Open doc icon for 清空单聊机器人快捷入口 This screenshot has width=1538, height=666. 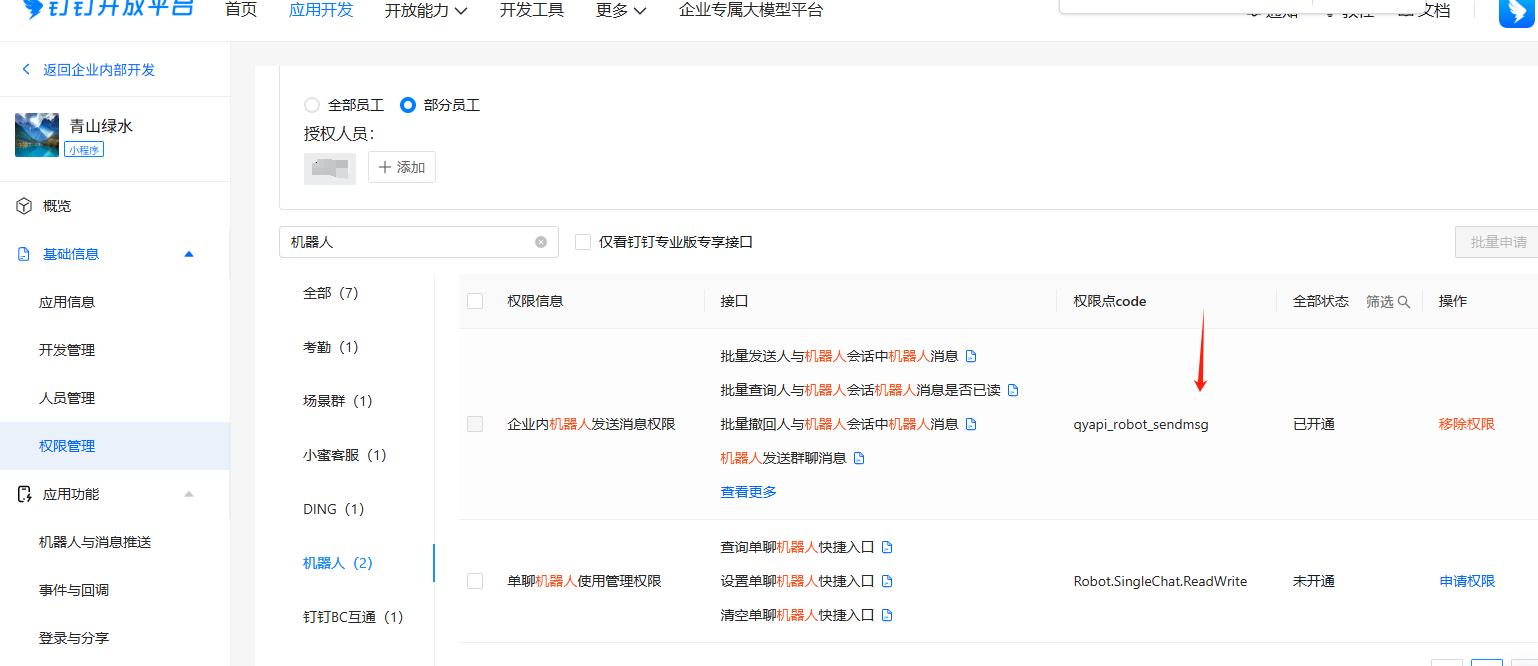click(x=887, y=615)
